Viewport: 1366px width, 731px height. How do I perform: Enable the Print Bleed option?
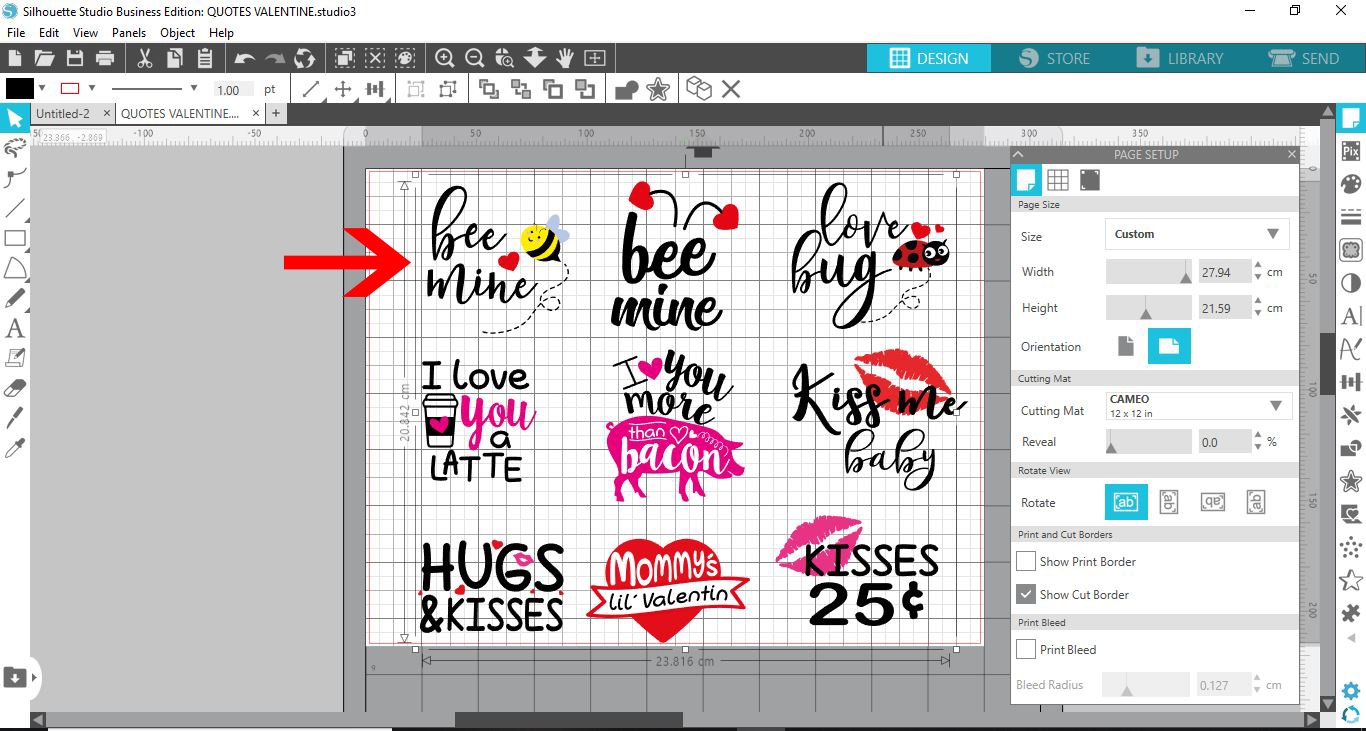(1025, 649)
